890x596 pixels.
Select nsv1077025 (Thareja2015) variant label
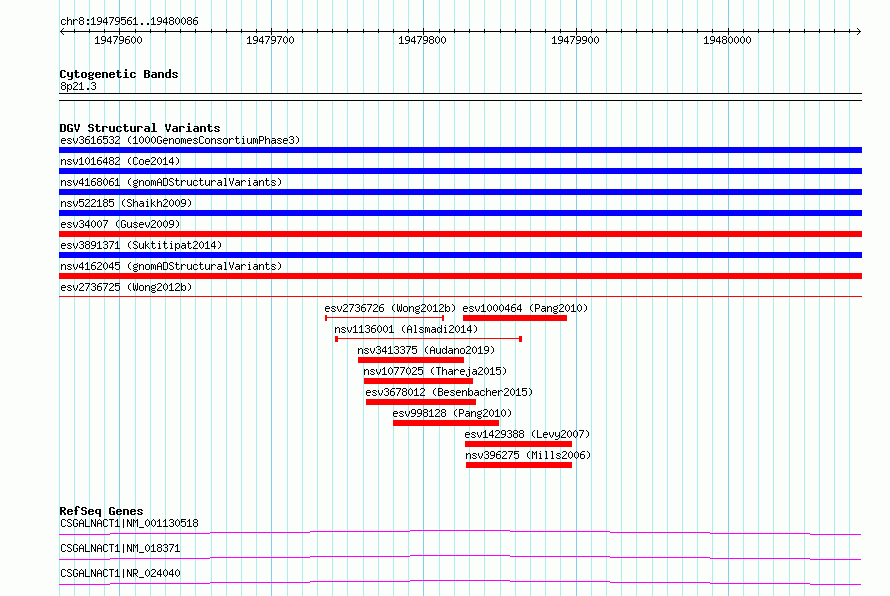point(435,371)
